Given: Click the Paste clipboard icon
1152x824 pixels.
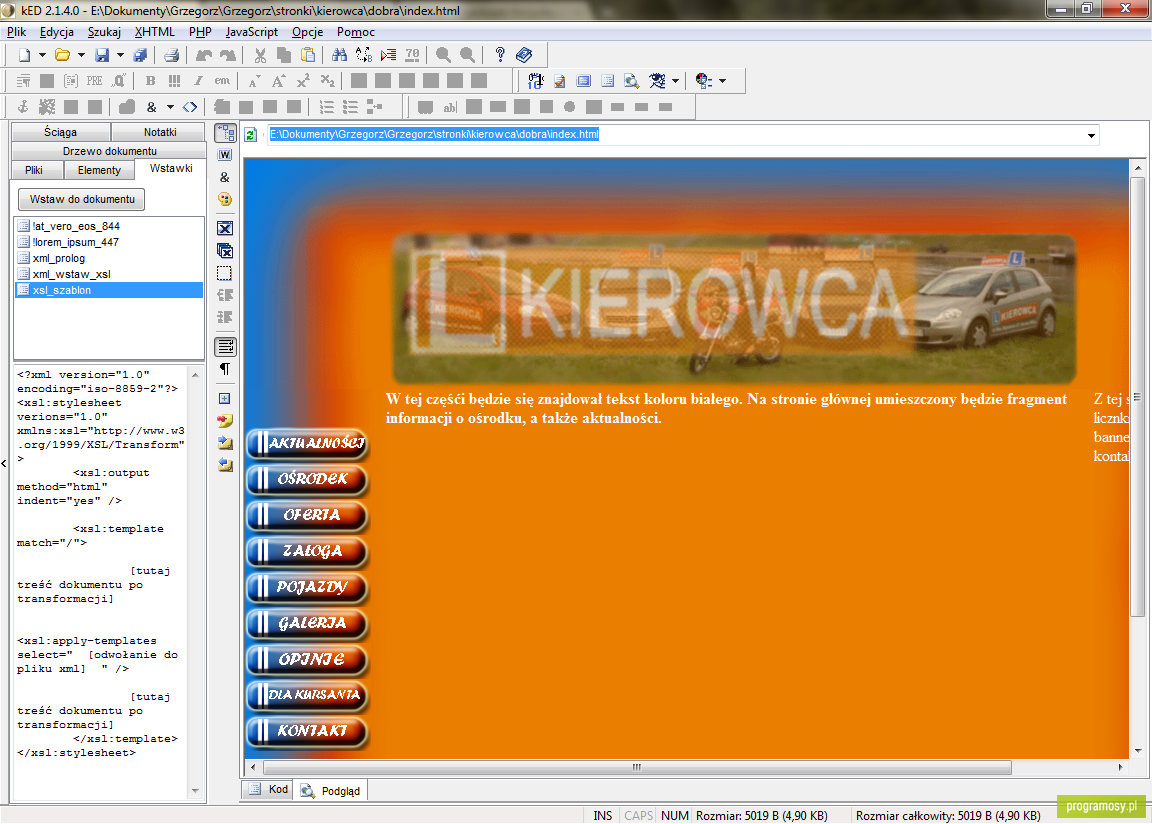Looking at the screenshot, I should [x=308, y=55].
